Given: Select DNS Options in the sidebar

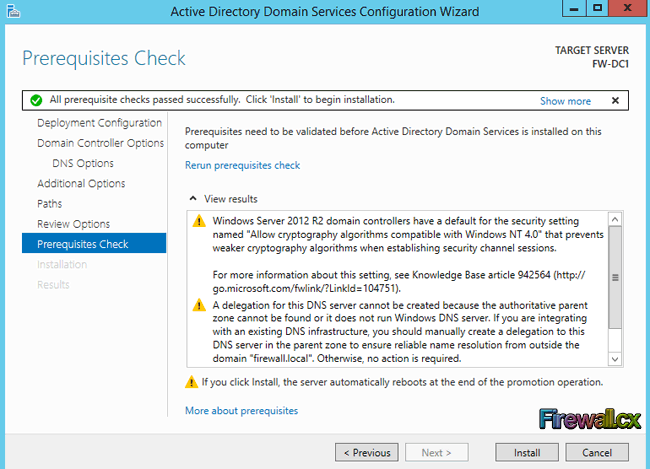Looking at the screenshot, I should (83, 163).
